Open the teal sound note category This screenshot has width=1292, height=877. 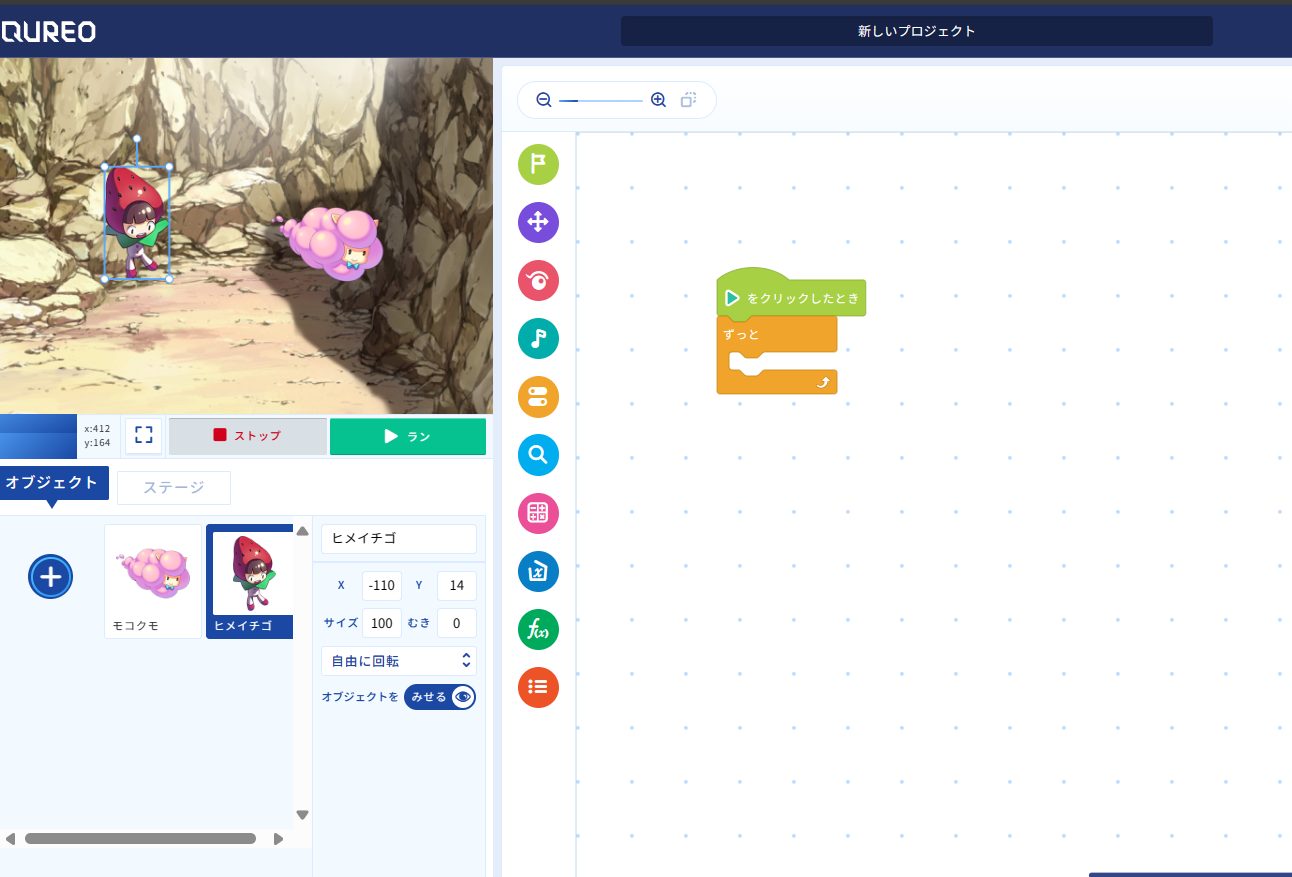(538, 338)
